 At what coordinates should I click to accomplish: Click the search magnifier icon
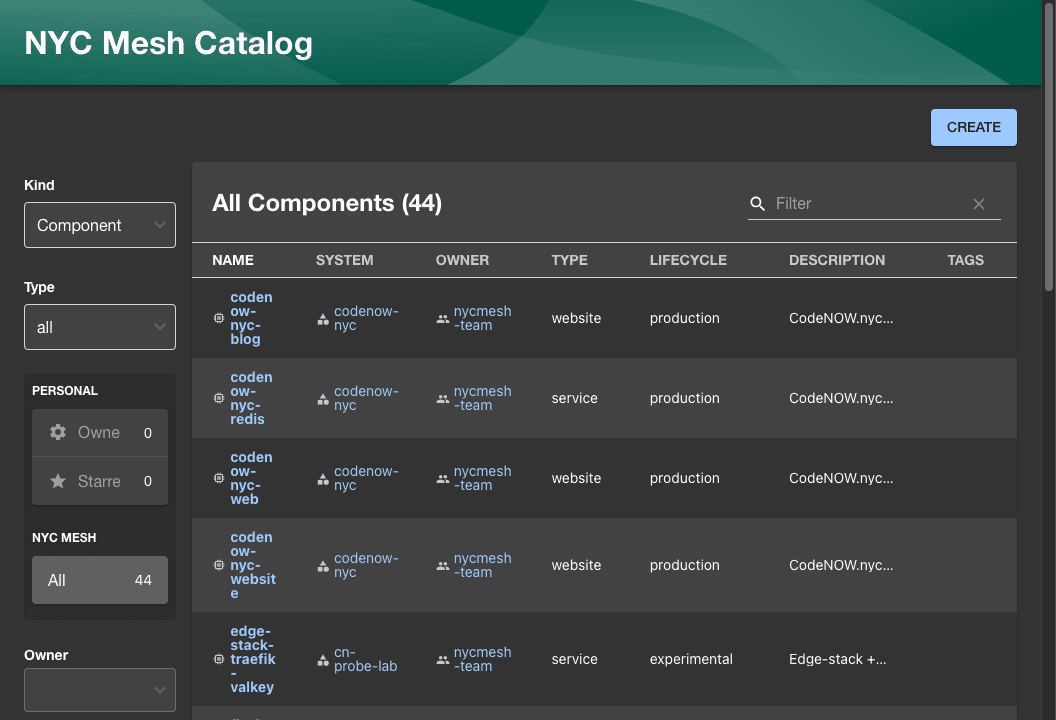pyautogui.click(x=758, y=204)
